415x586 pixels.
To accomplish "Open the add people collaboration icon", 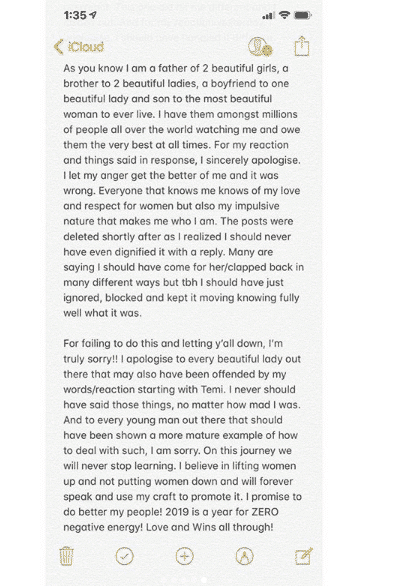I will click(260, 47).
